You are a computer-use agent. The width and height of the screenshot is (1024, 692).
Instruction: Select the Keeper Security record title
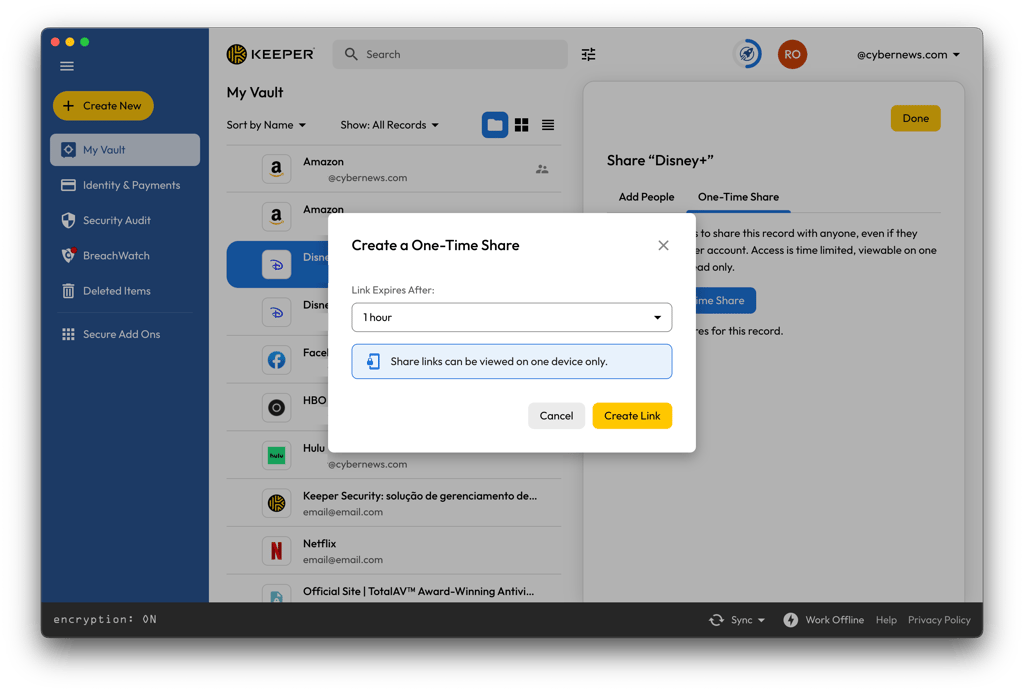[x=419, y=496]
